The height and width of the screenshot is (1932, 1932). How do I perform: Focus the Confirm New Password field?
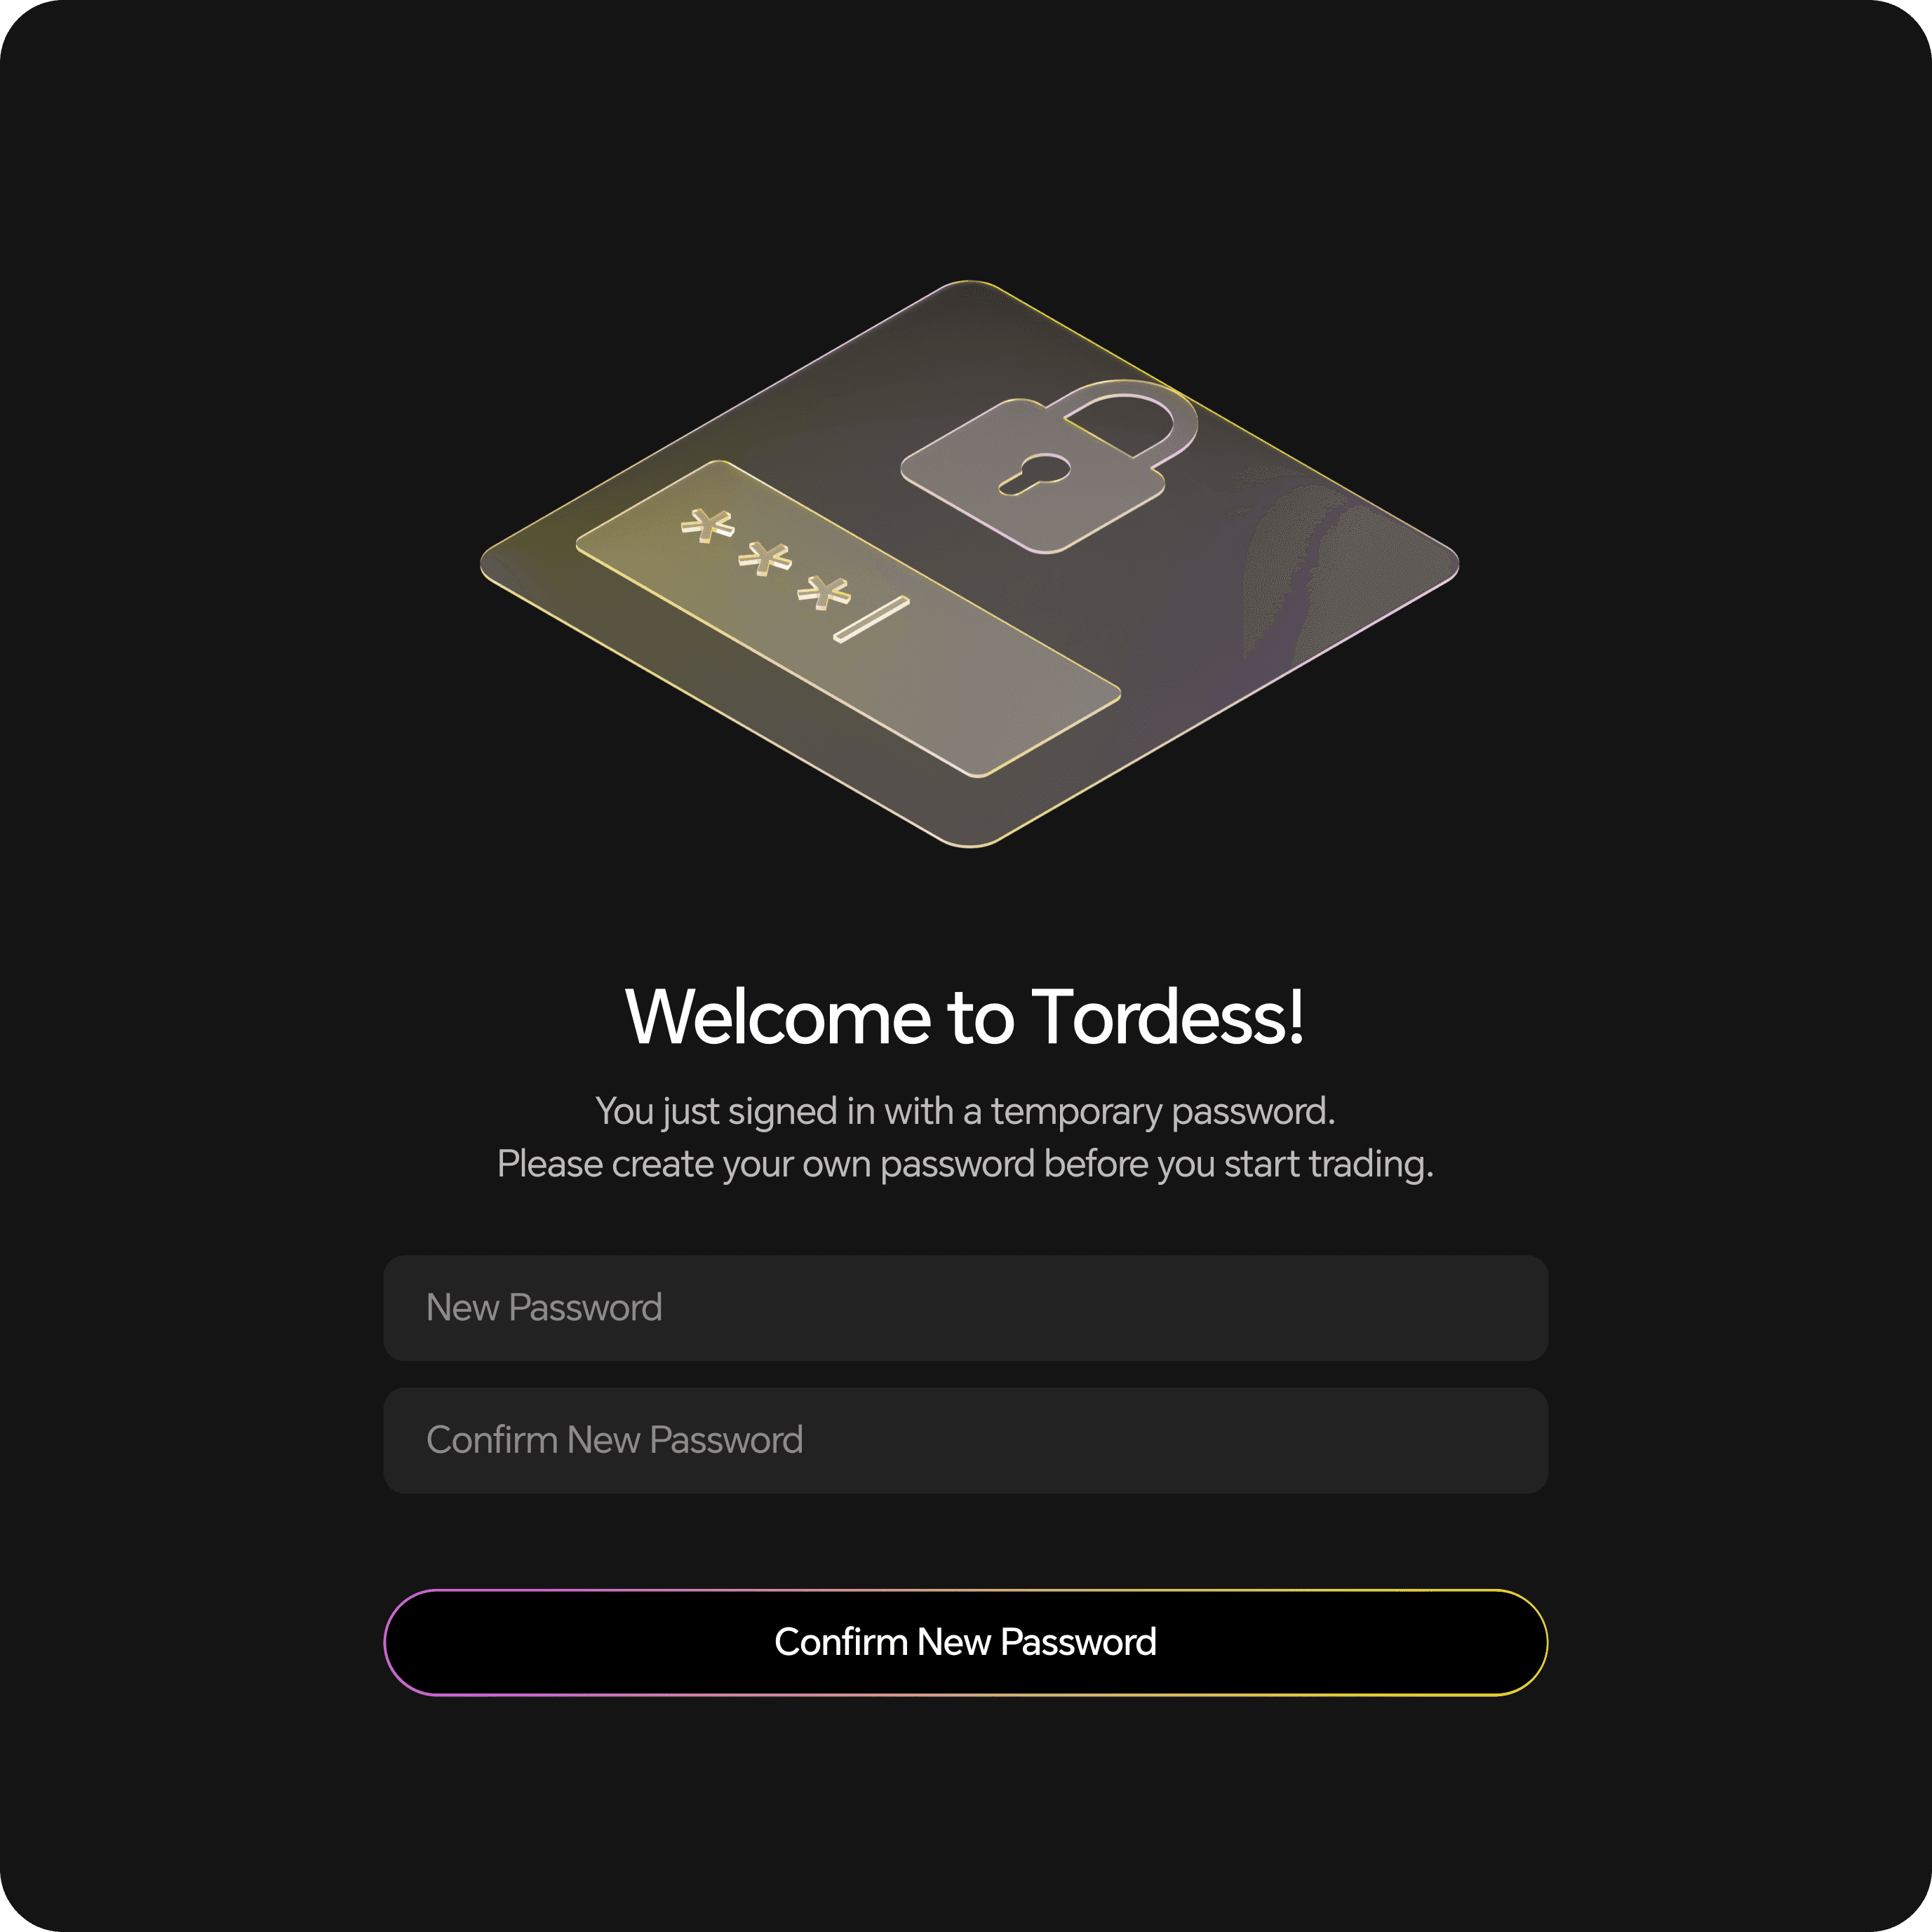[966, 1441]
